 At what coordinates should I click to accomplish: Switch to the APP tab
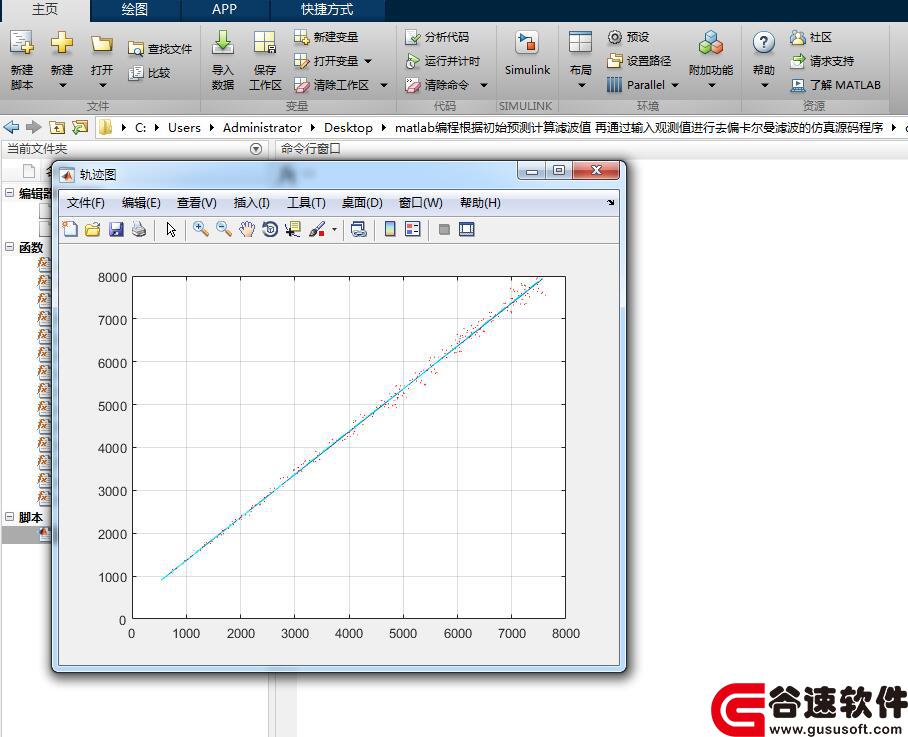pyautogui.click(x=224, y=10)
